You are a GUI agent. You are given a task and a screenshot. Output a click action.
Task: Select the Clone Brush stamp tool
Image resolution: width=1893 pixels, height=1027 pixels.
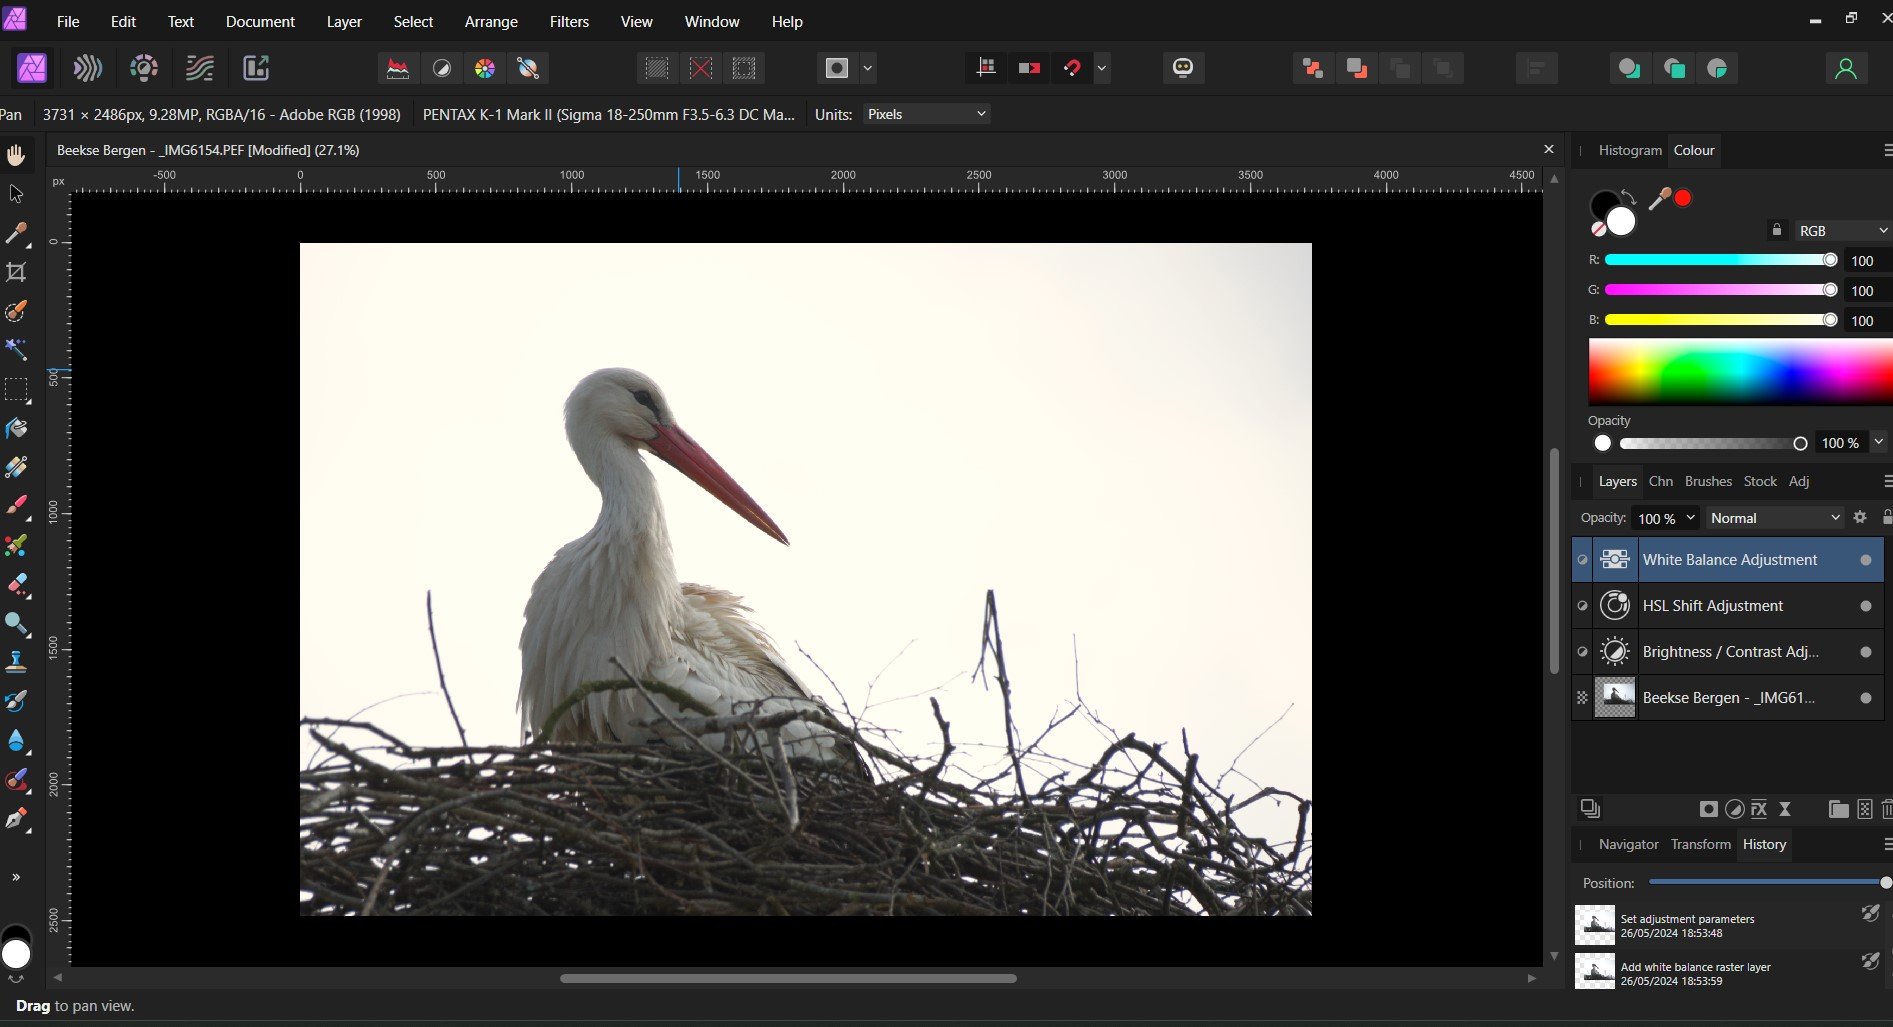16,662
